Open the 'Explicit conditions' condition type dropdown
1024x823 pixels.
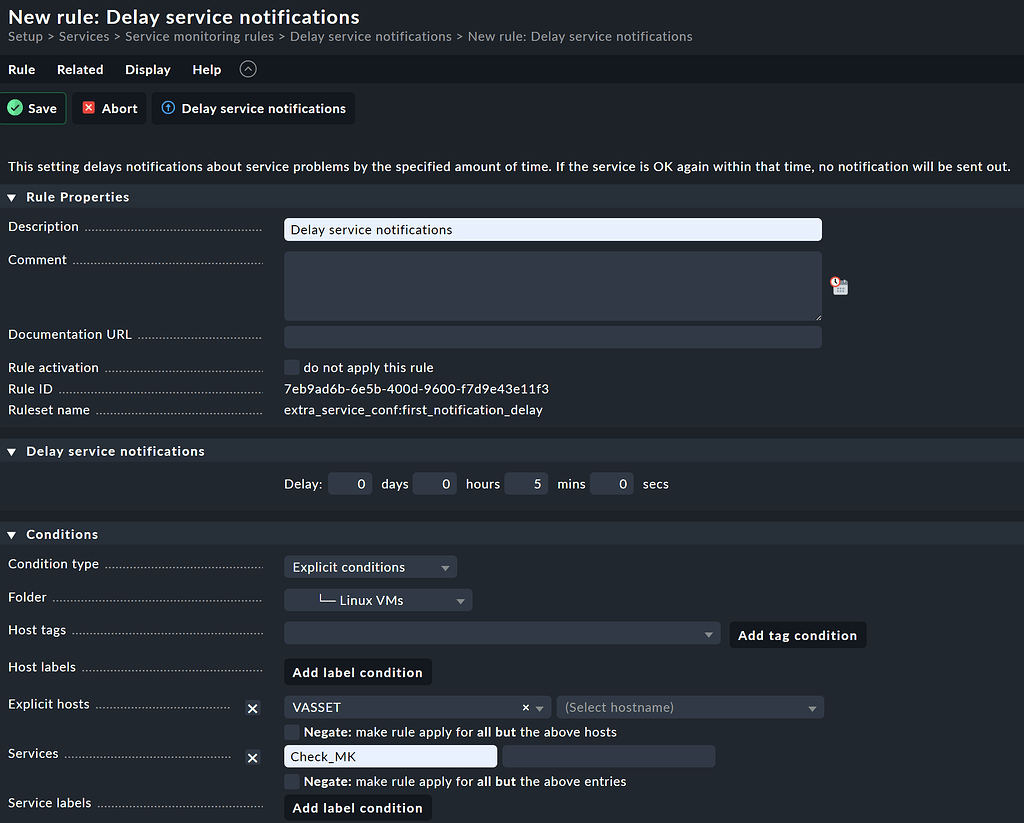point(370,566)
